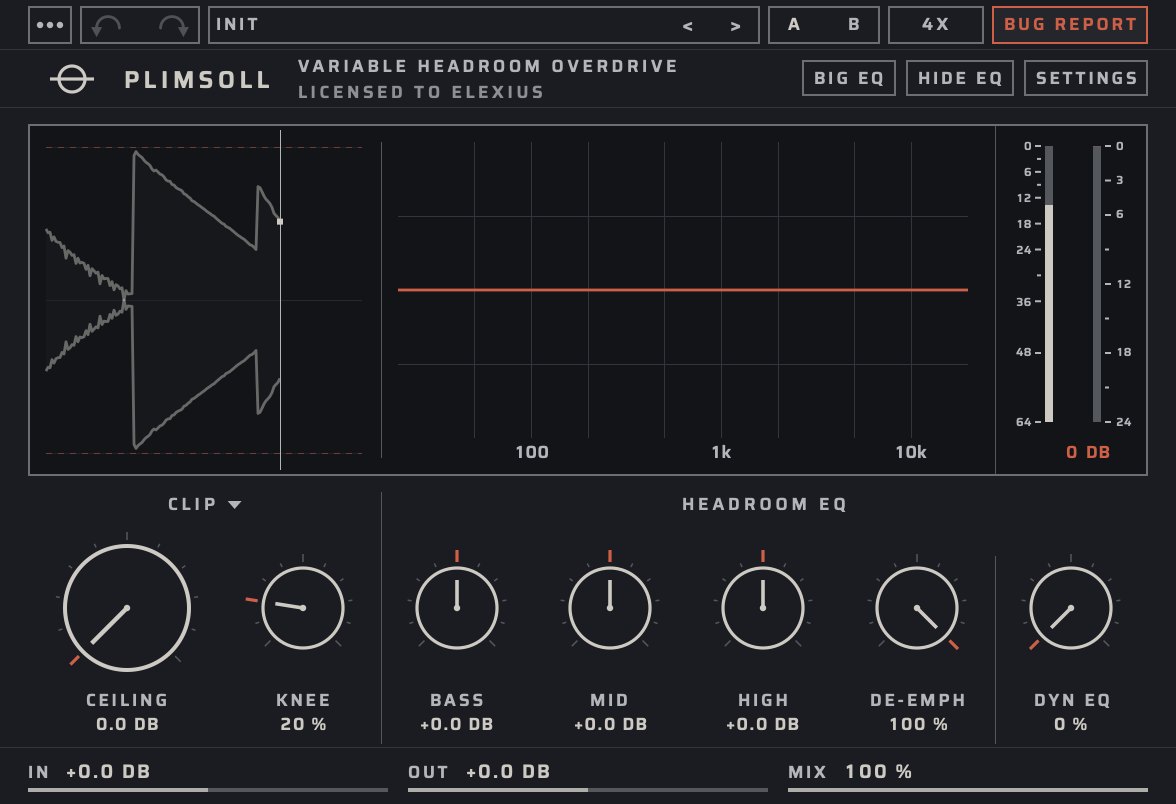Click the HEADROOM EQ heading

tap(764, 505)
